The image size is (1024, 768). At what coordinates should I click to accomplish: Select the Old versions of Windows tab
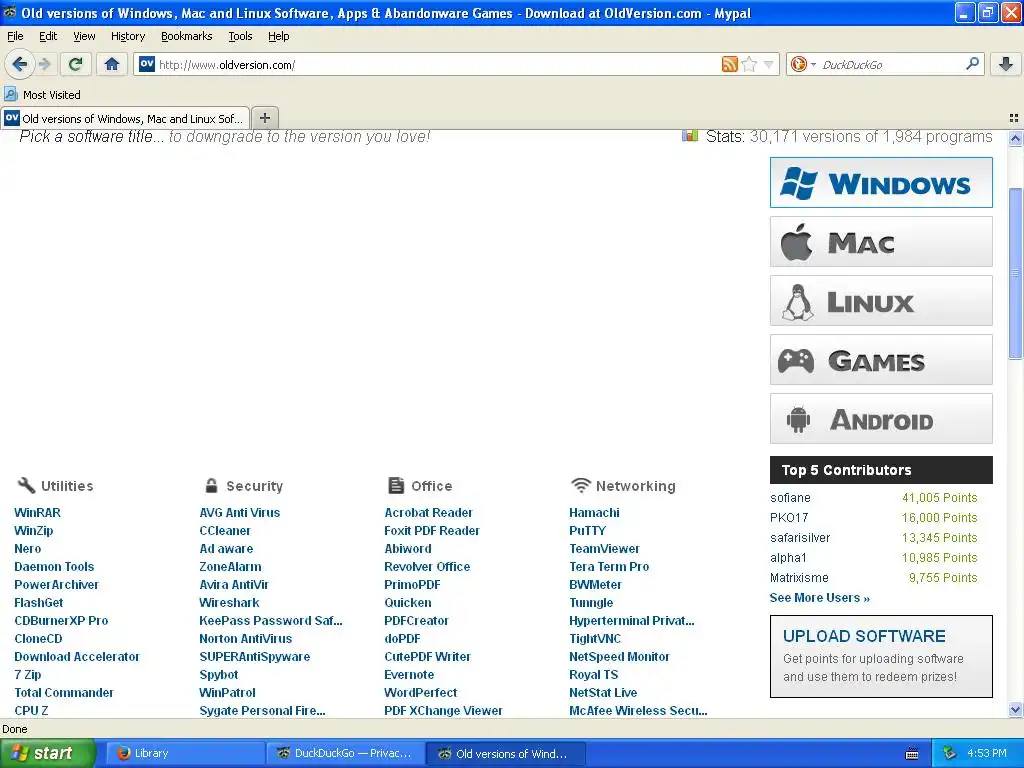point(125,118)
